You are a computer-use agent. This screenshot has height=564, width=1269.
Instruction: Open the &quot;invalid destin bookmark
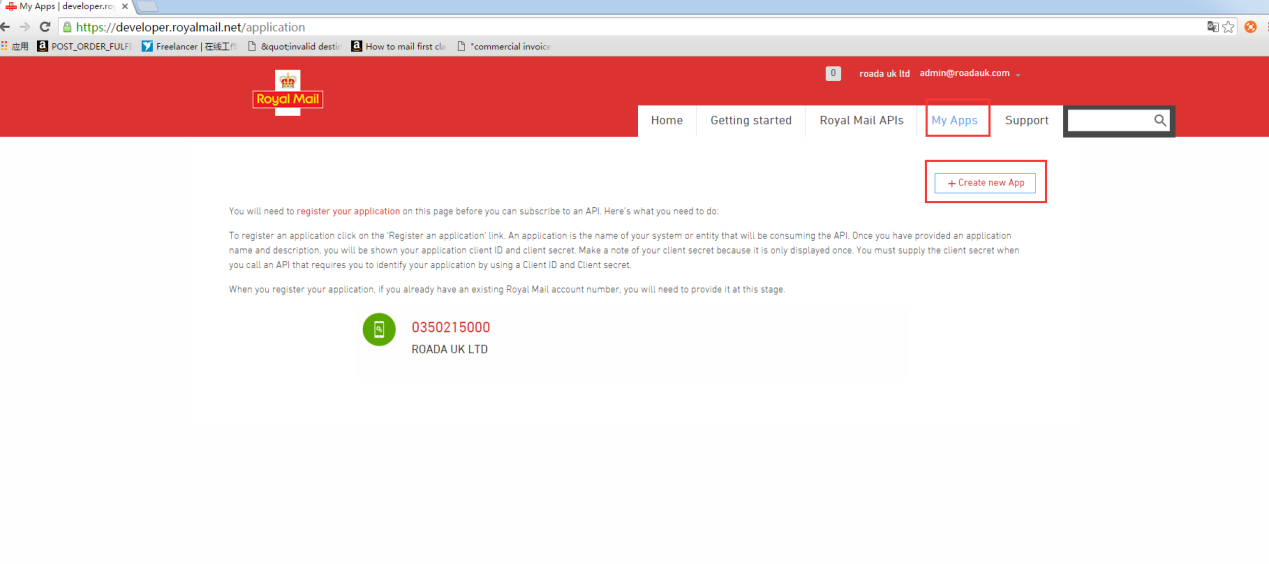[294, 46]
